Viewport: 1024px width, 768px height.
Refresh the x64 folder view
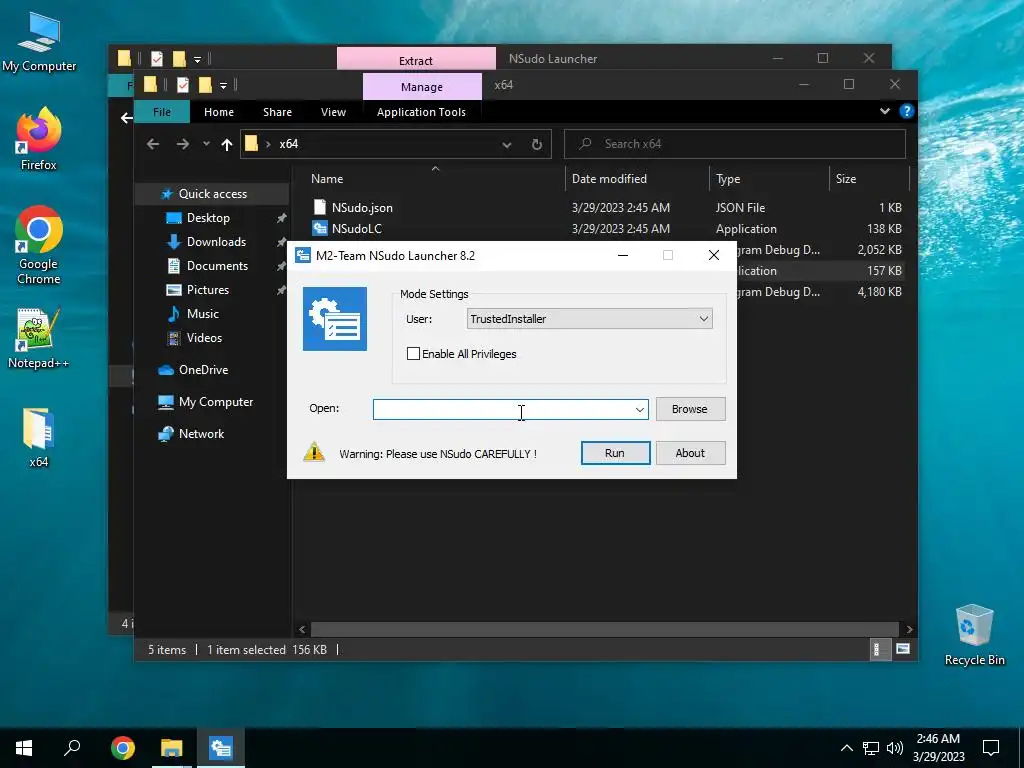tap(537, 144)
